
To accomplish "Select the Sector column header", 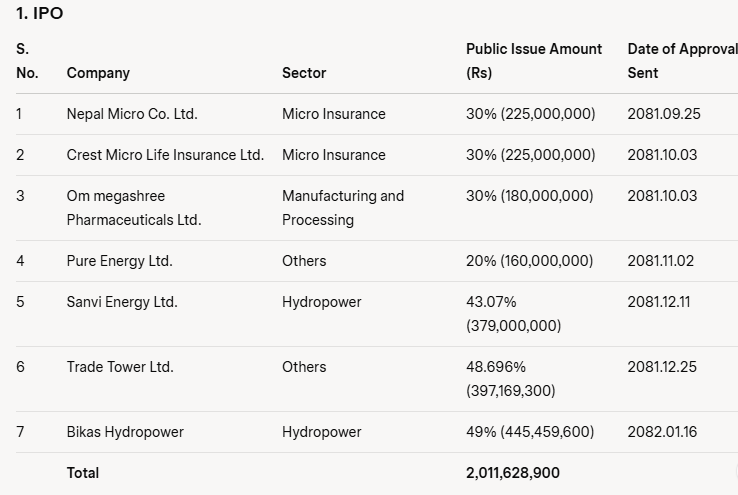I will tap(304, 73).
